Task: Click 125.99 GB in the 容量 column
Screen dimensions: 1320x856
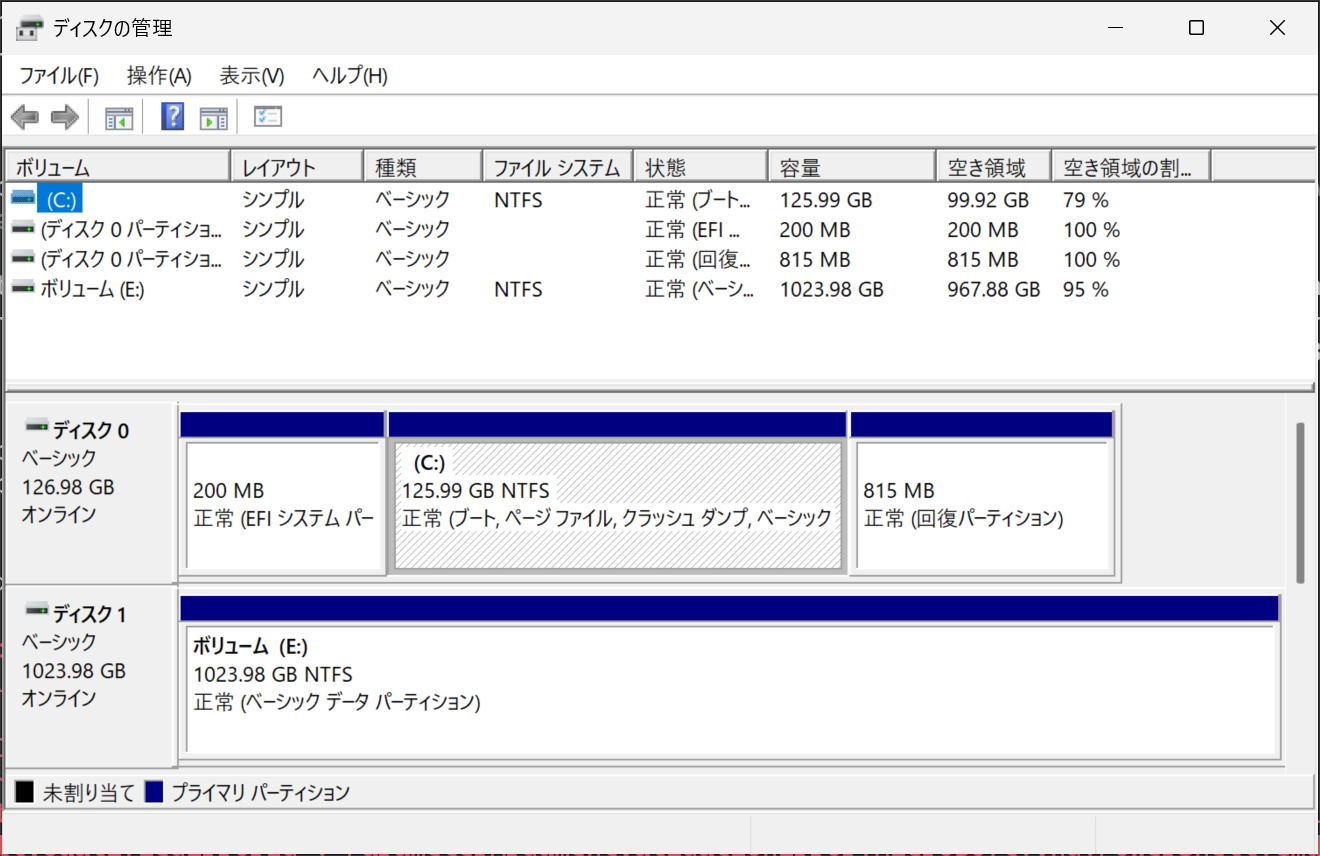Action: tap(825, 200)
